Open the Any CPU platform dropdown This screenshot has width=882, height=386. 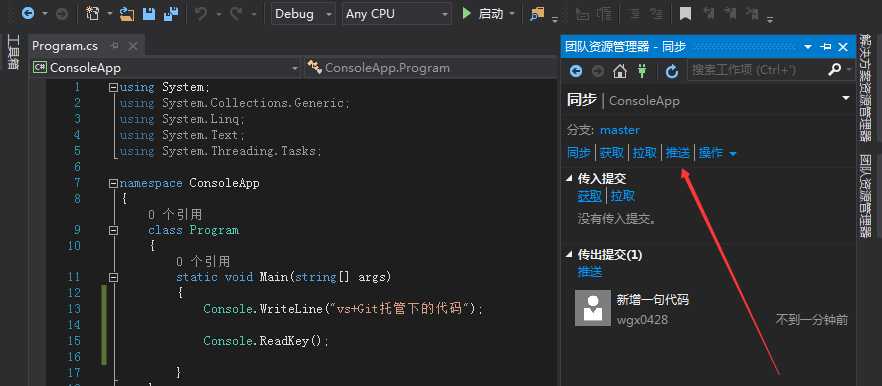(x=397, y=14)
